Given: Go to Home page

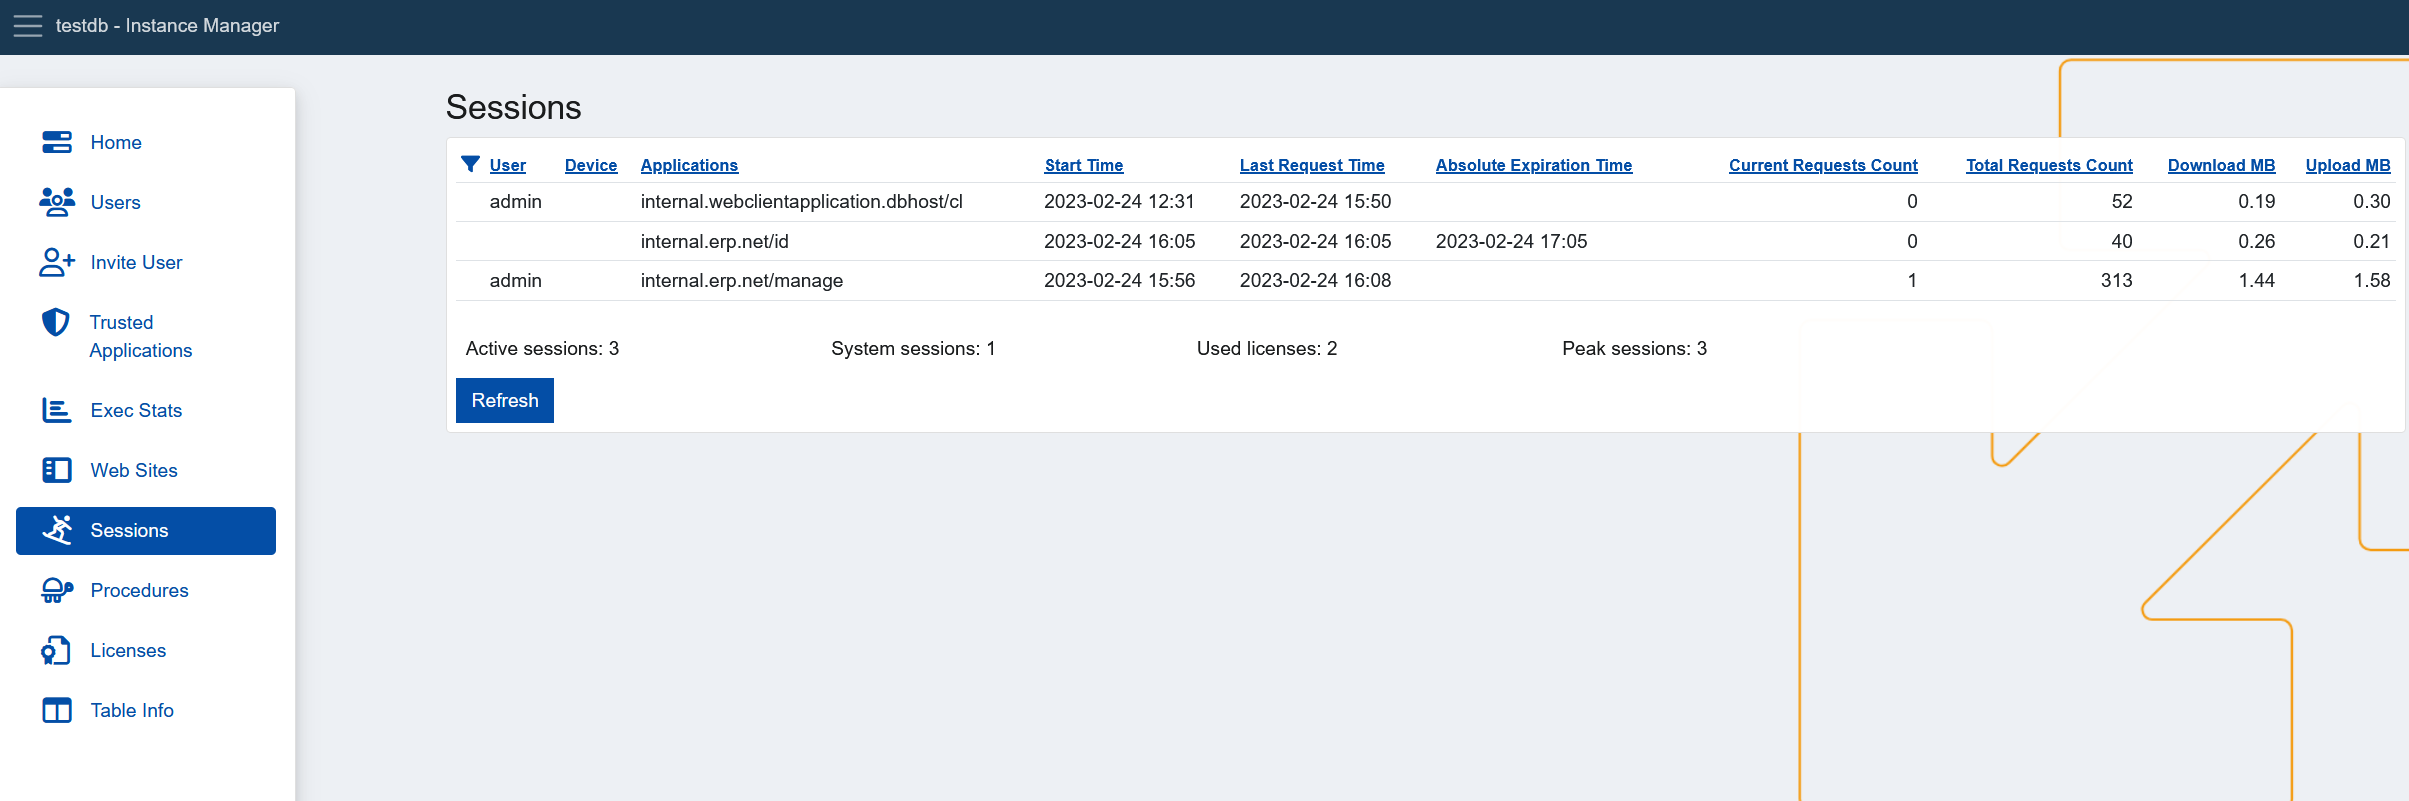Looking at the screenshot, I should 116,142.
